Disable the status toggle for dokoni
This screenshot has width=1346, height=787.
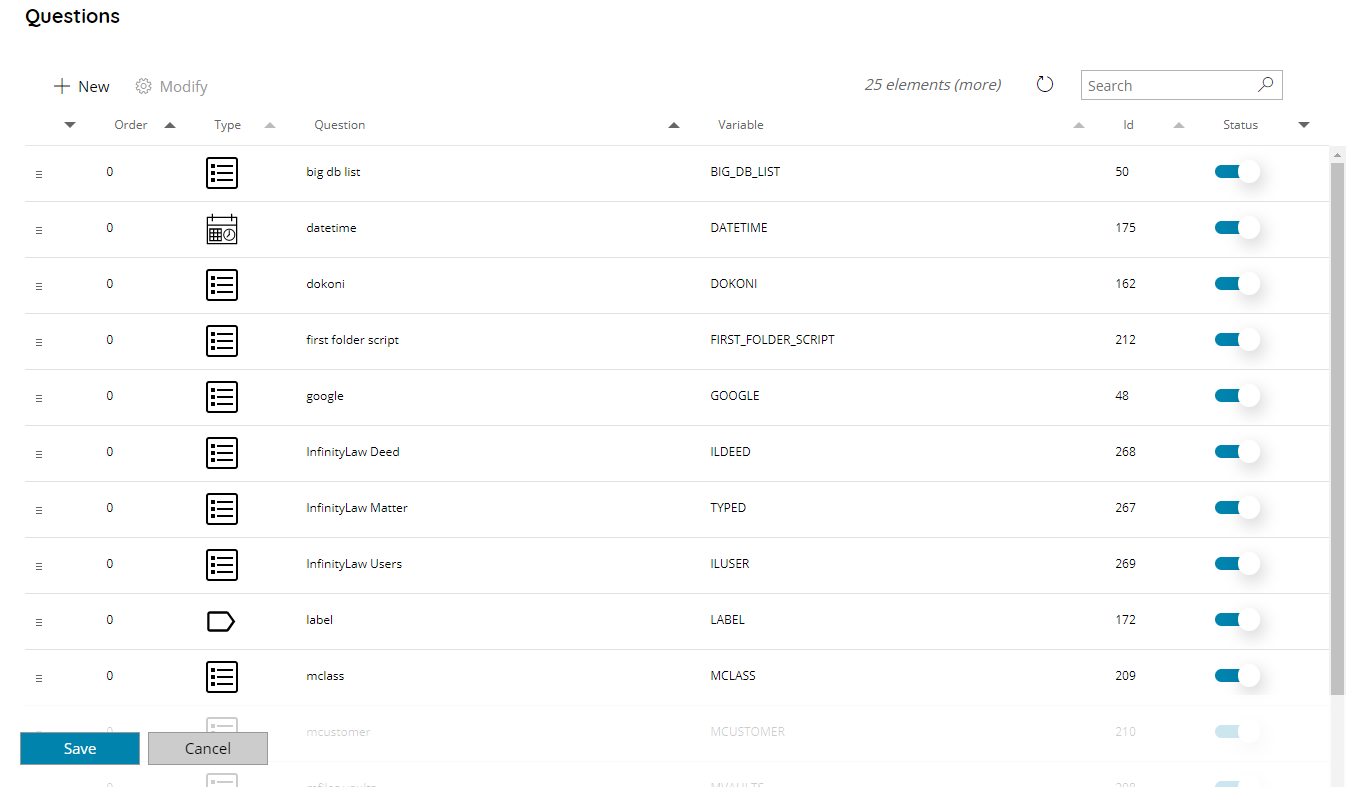point(1236,284)
